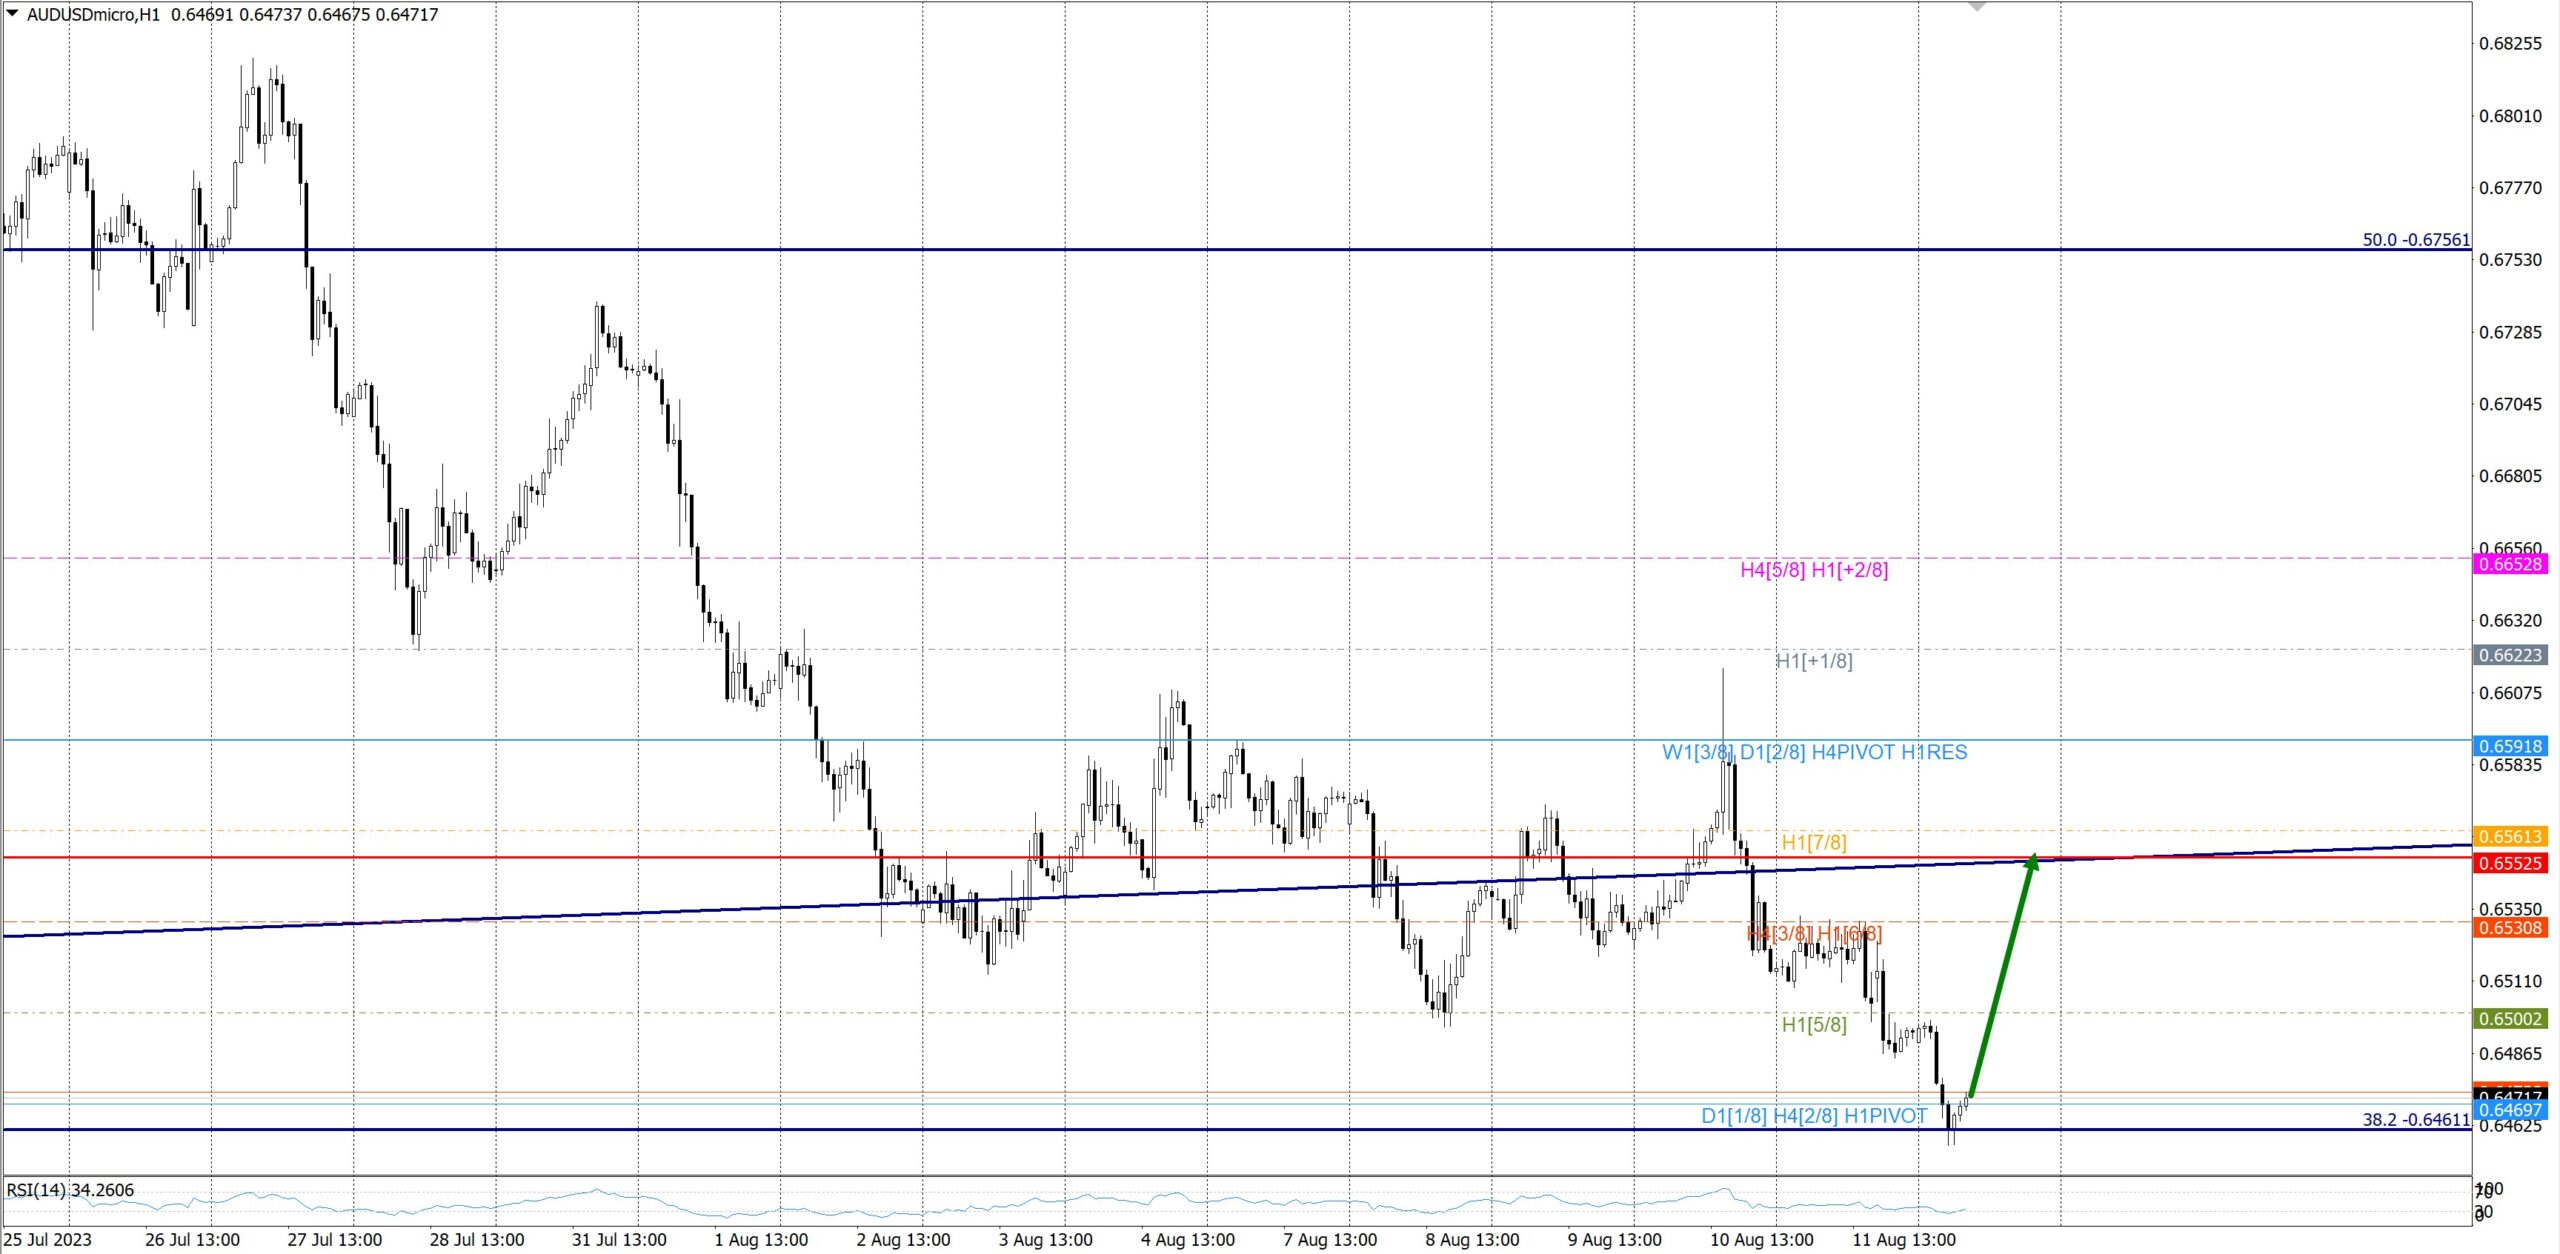This screenshot has height=1254, width=2560.
Task: Select the 50.0 -0.67561 Fibonacci label
Action: tap(2415, 240)
